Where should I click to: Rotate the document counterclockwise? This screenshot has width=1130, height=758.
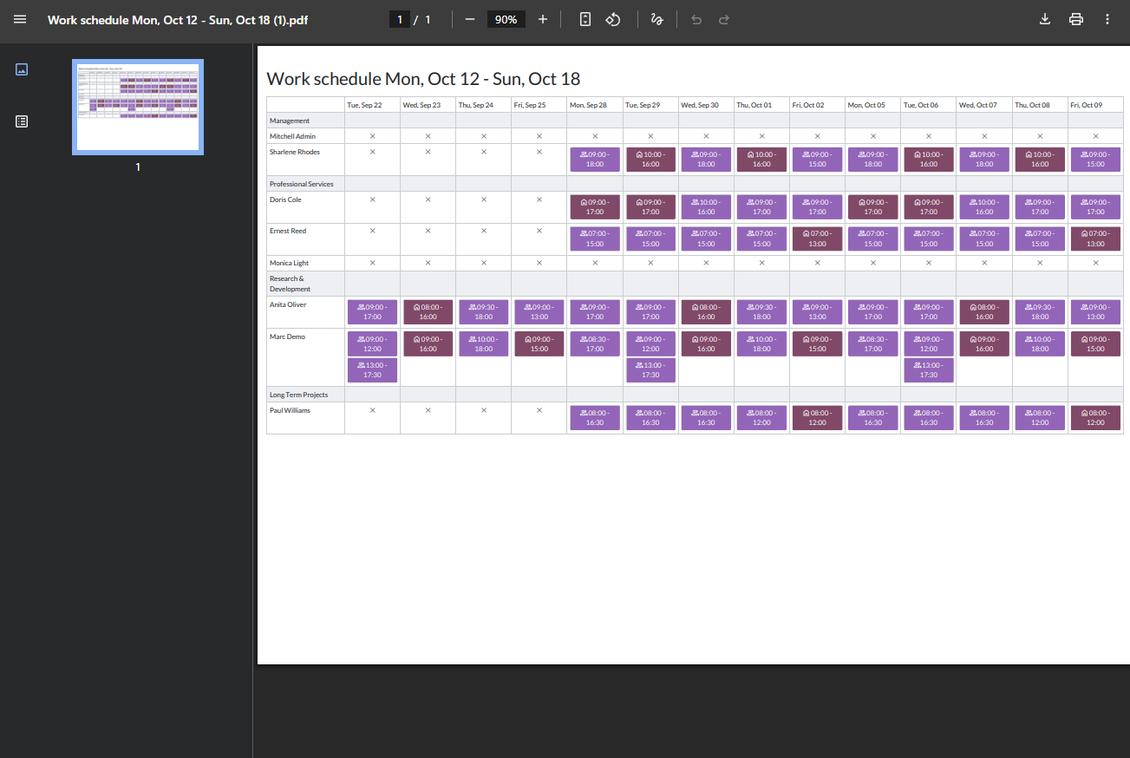coord(613,19)
